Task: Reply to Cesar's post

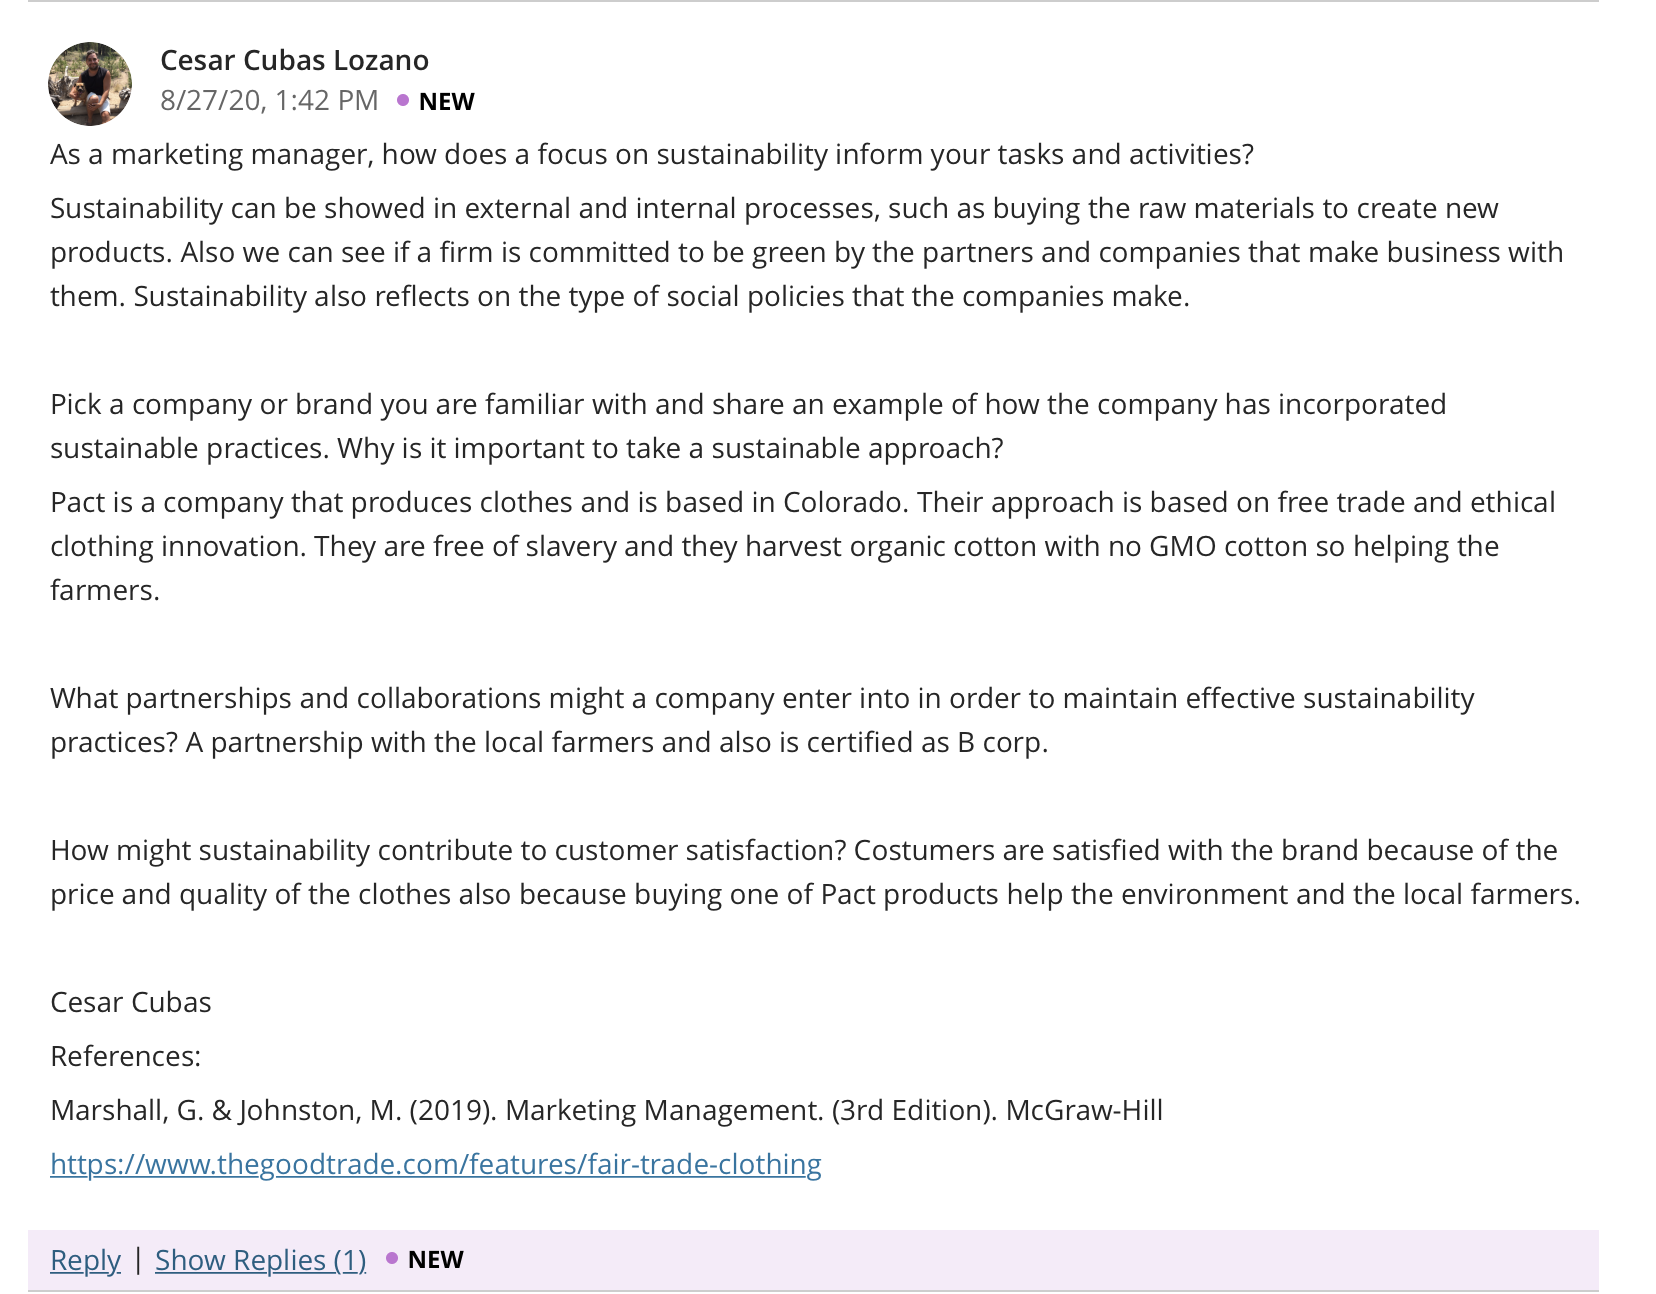Action: pos(85,1260)
